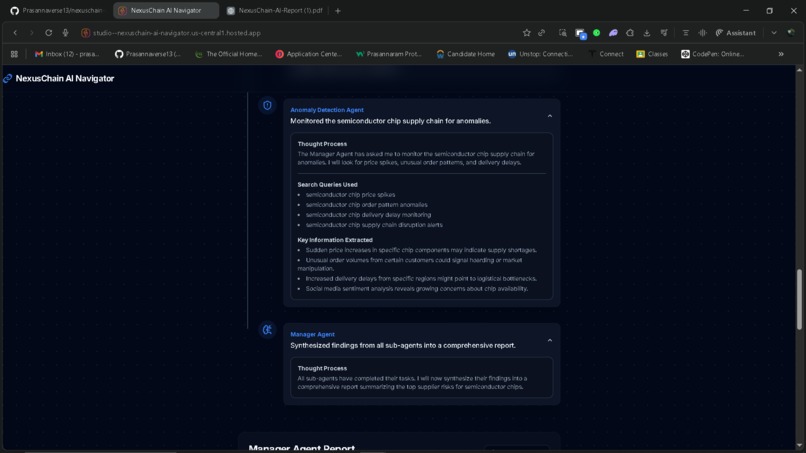Open the purple feather extension
Viewport: 806px width, 453px height.
click(x=613, y=33)
